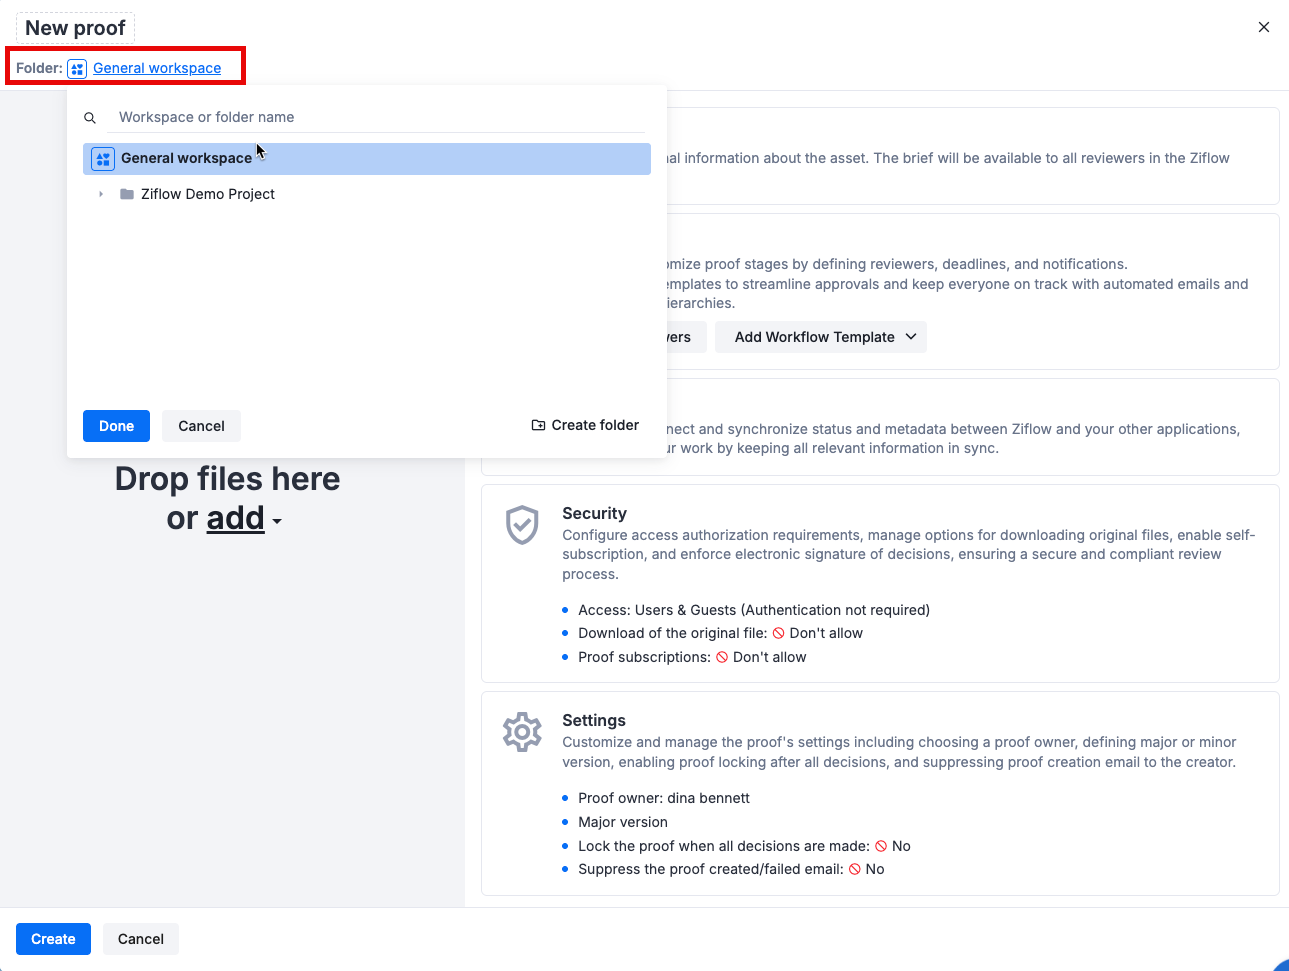Open the Security section heading
The image size is (1289, 971).
594,513
